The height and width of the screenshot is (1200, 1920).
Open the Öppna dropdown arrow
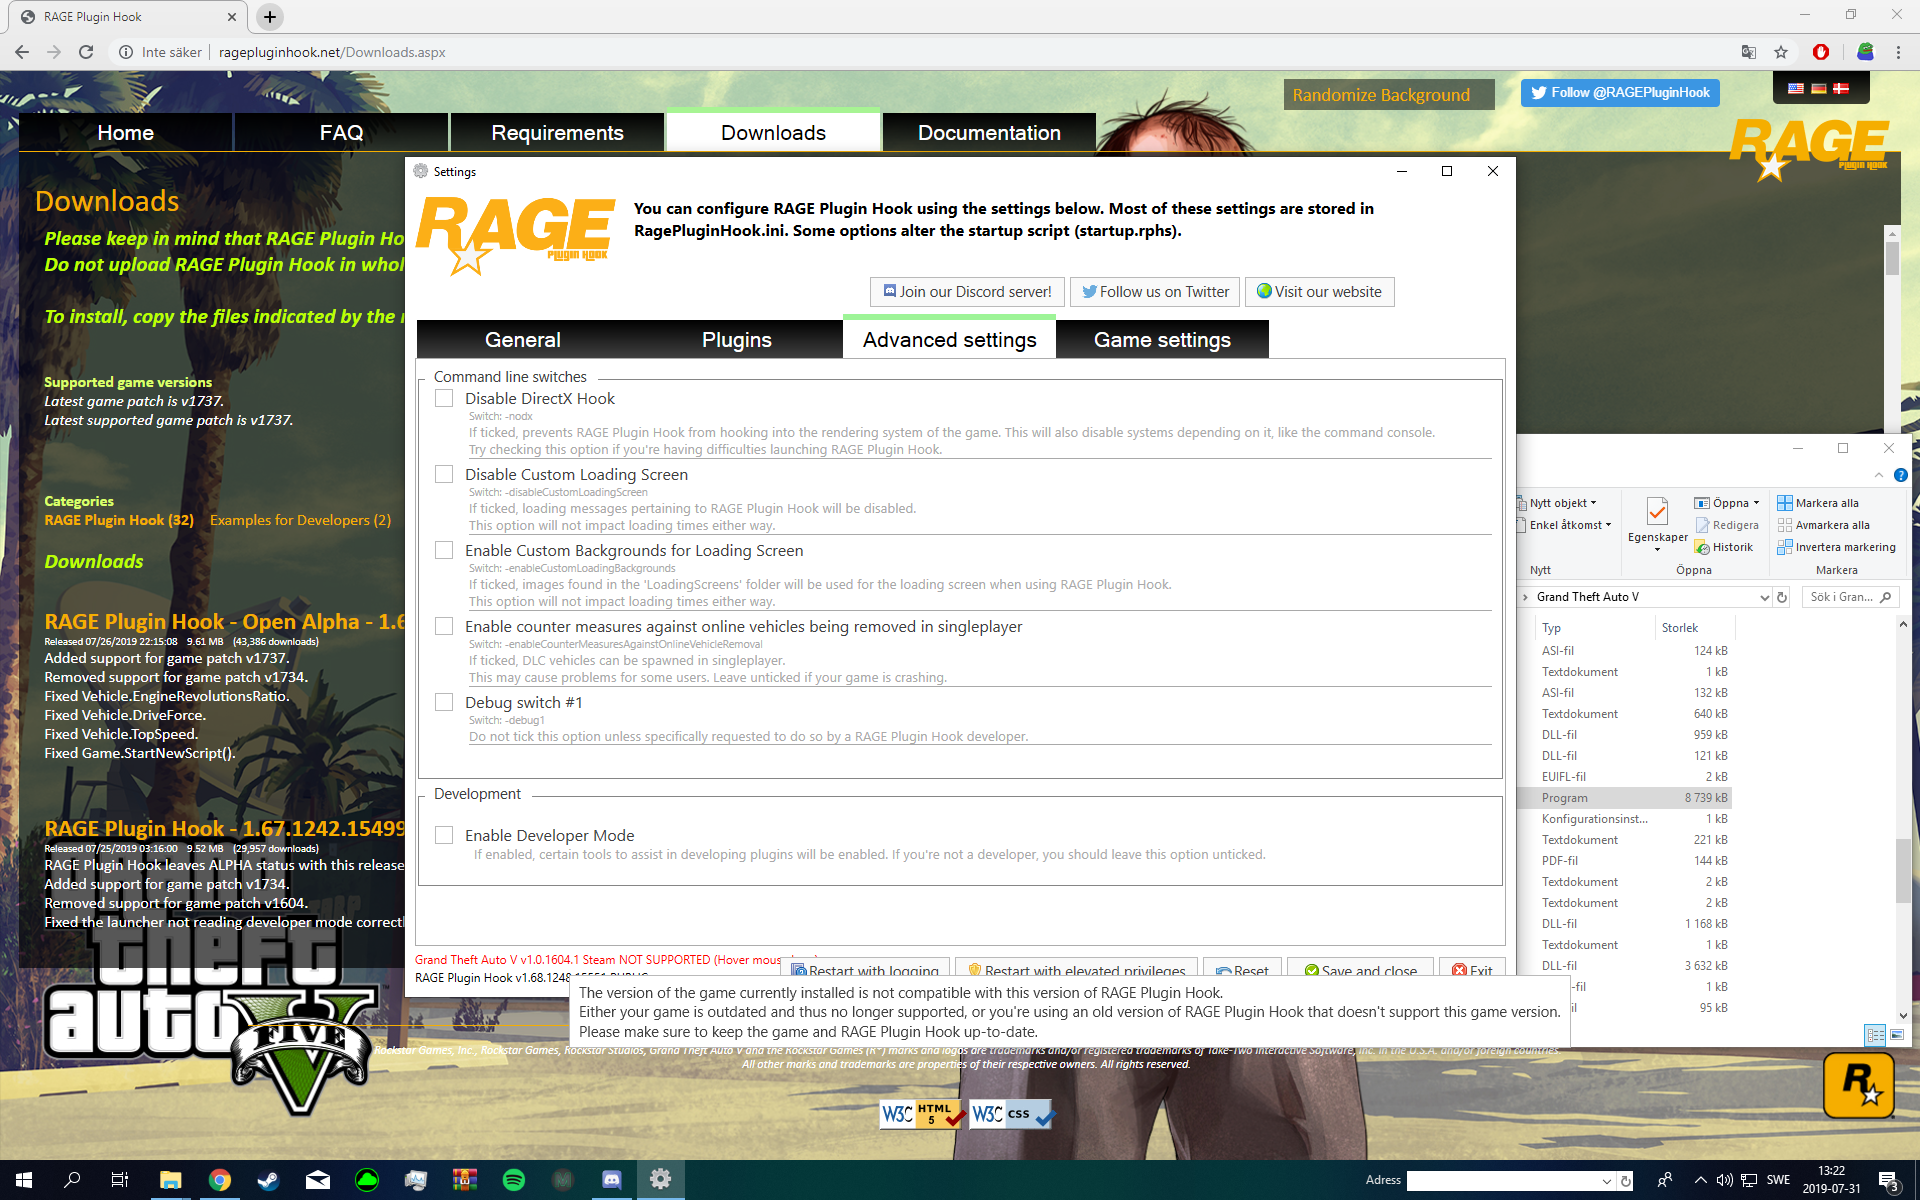coord(1756,503)
